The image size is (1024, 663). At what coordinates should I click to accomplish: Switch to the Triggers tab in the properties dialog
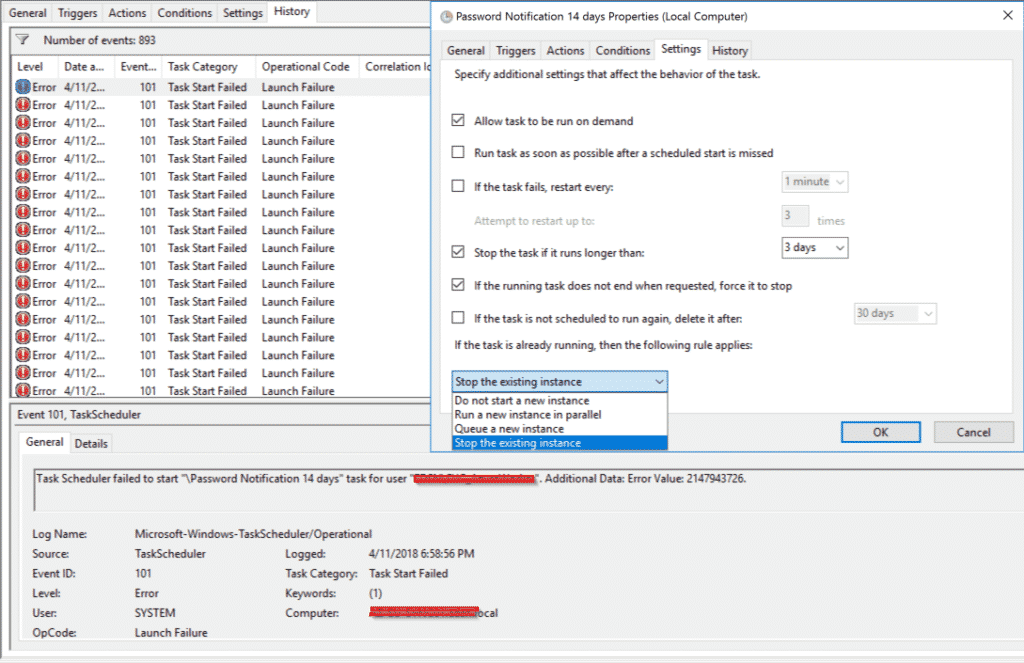click(x=515, y=49)
